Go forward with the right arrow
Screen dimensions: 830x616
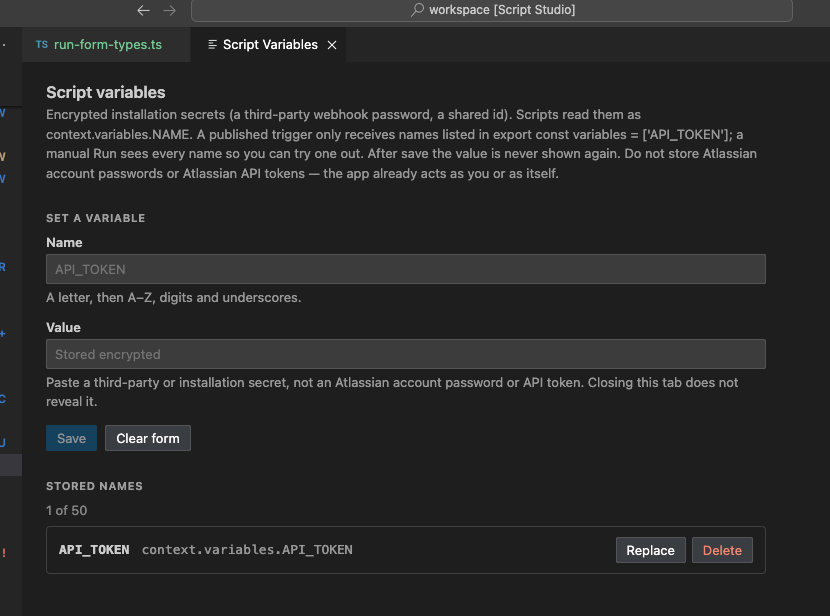[x=169, y=10]
